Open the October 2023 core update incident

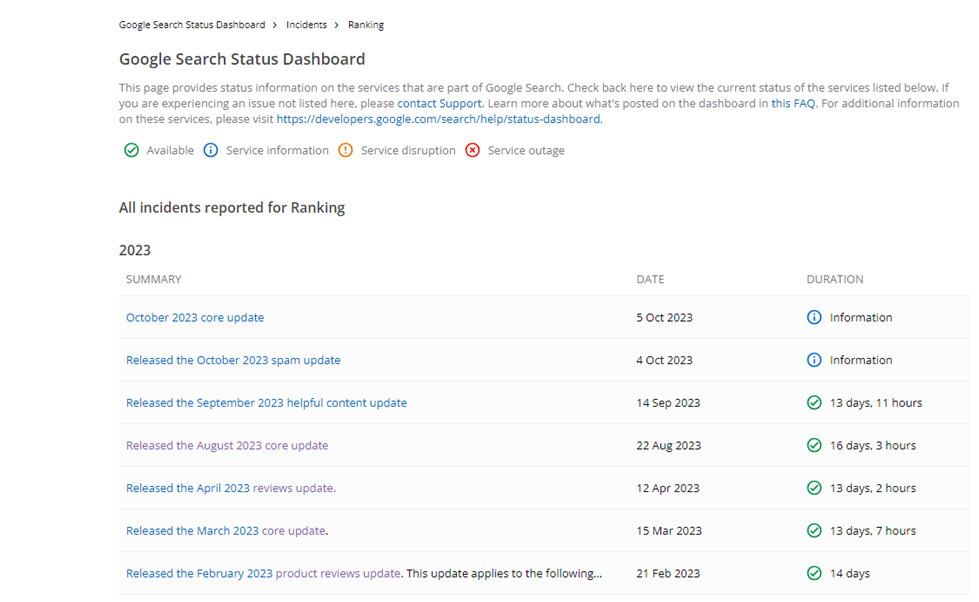click(195, 317)
